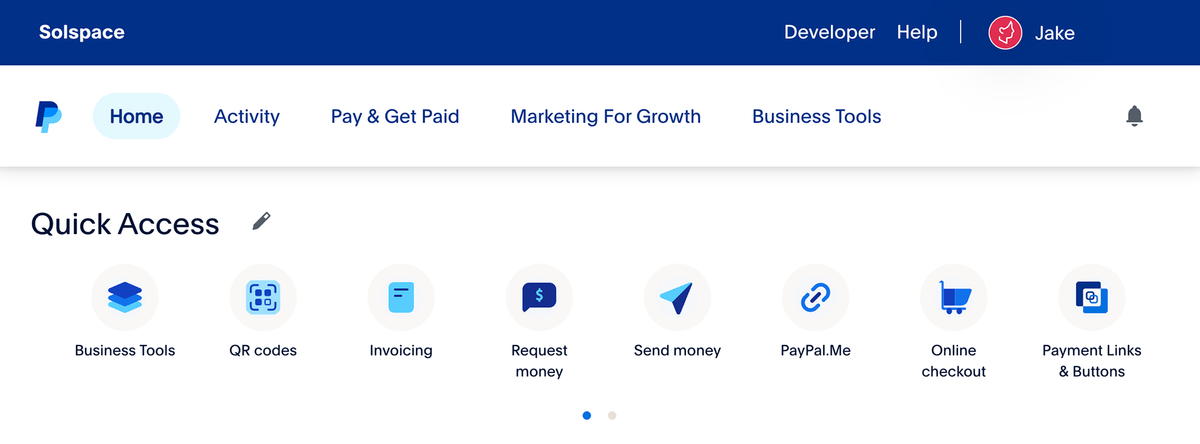This screenshot has width=1200, height=444.
Task: Switch to the Activity tab
Action: coord(247,117)
